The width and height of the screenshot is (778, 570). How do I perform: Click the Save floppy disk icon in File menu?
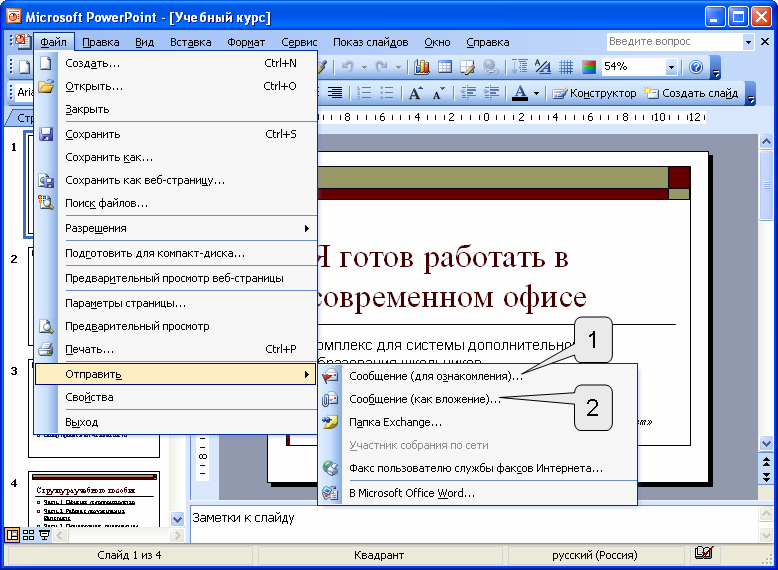(x=46, y=134)
